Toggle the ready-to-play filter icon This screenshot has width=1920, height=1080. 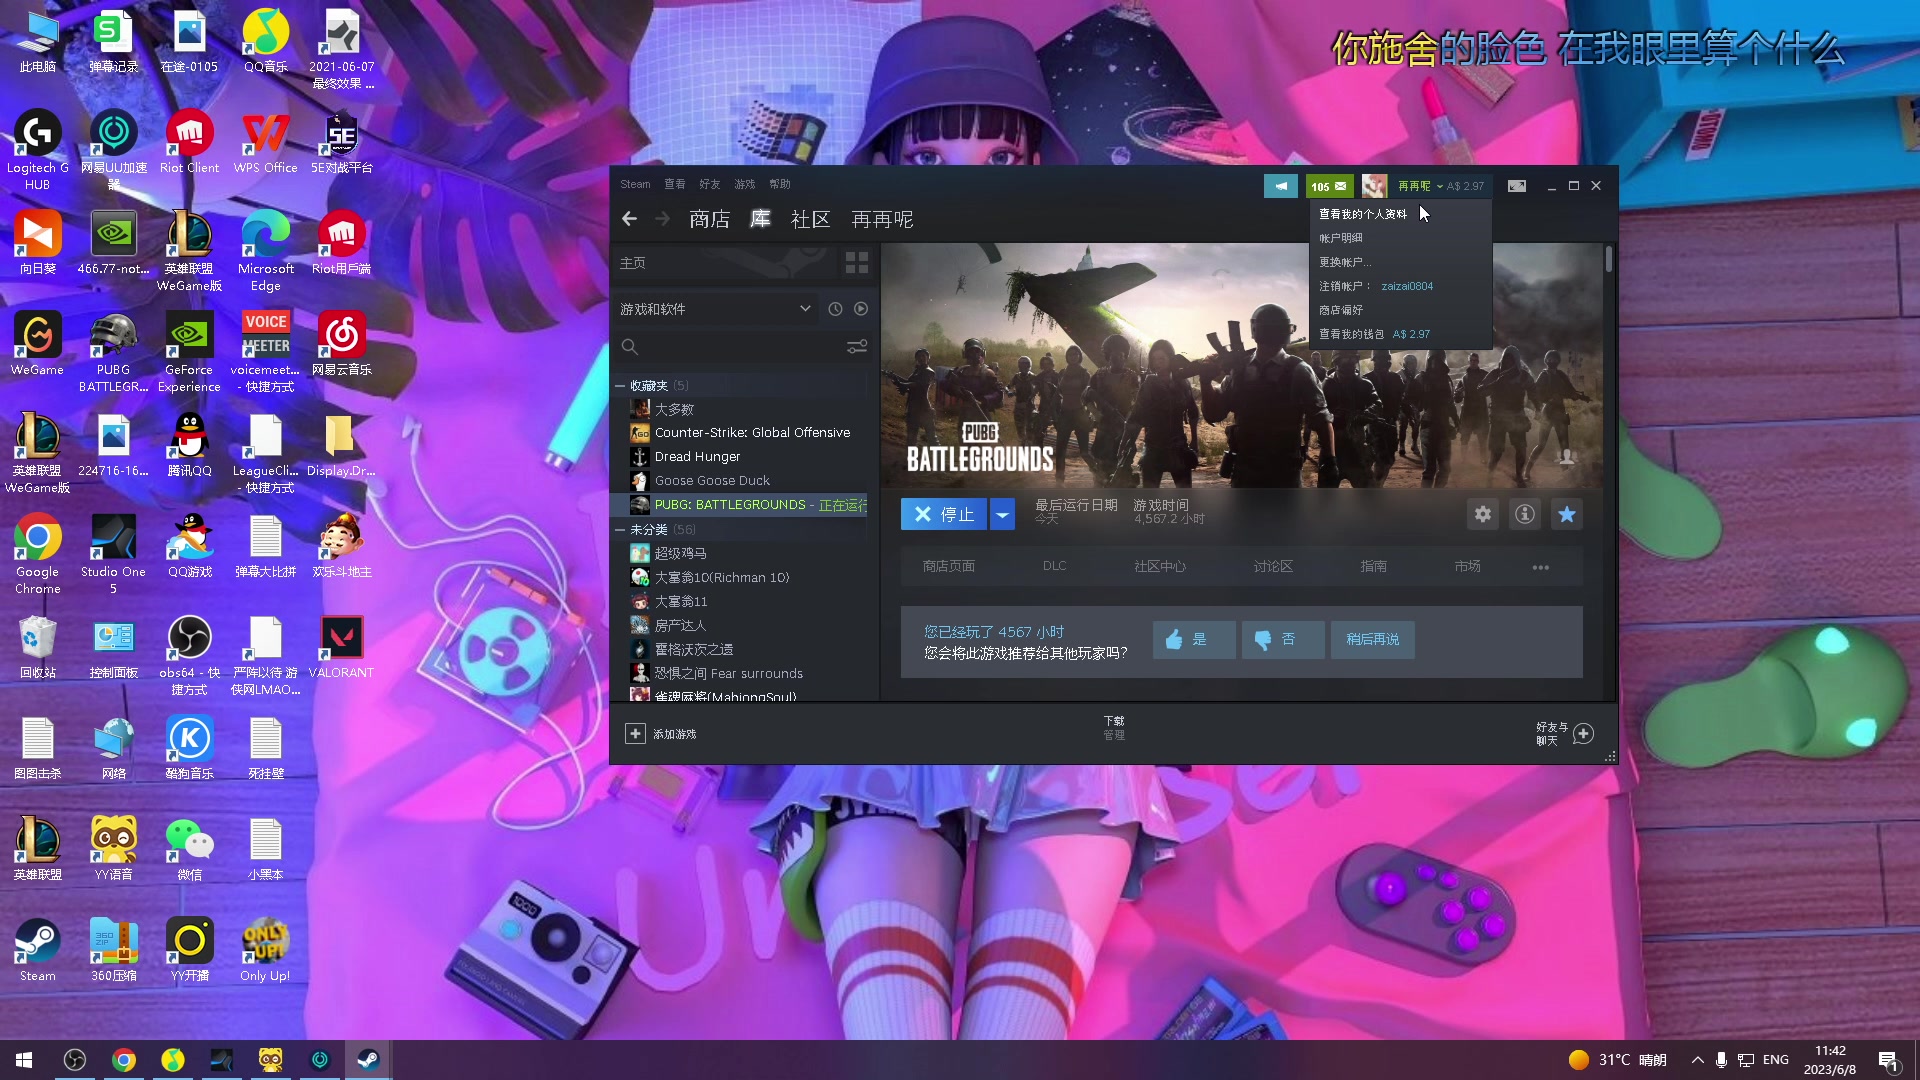click(861, 309)
